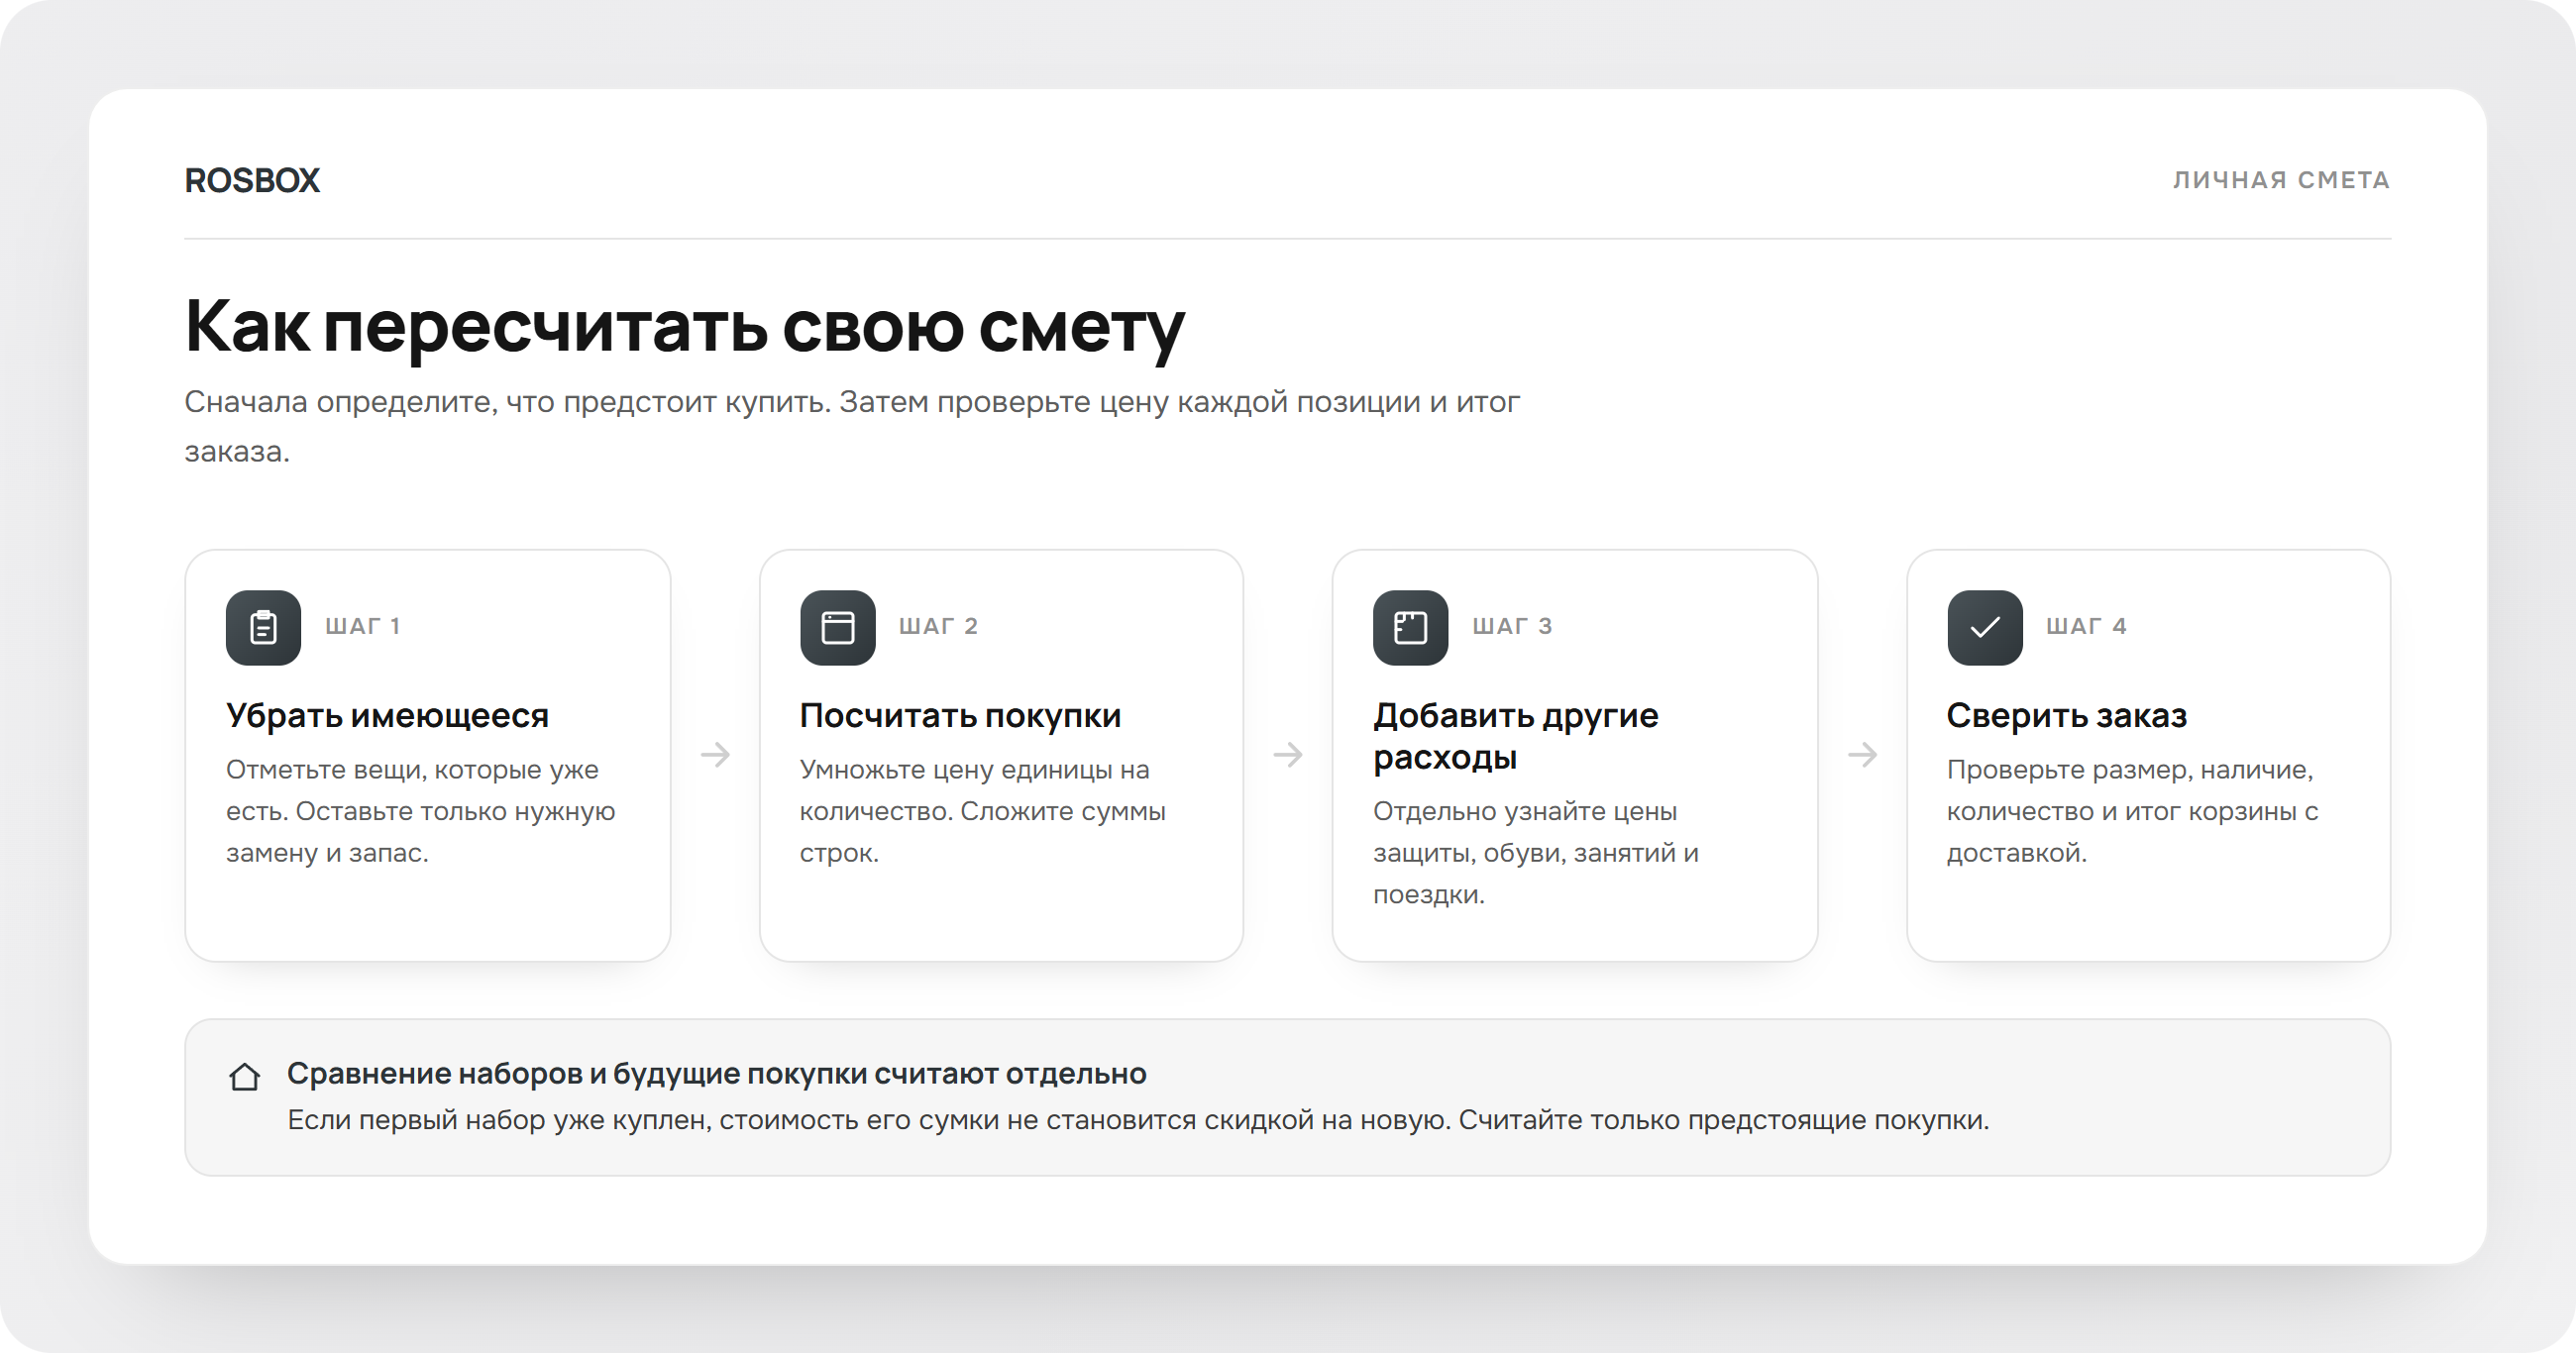The height and width of the screenshot is (1353, 2576).
Task: Click the text starting Проверьте размер, наличие
Action: 2131,811
